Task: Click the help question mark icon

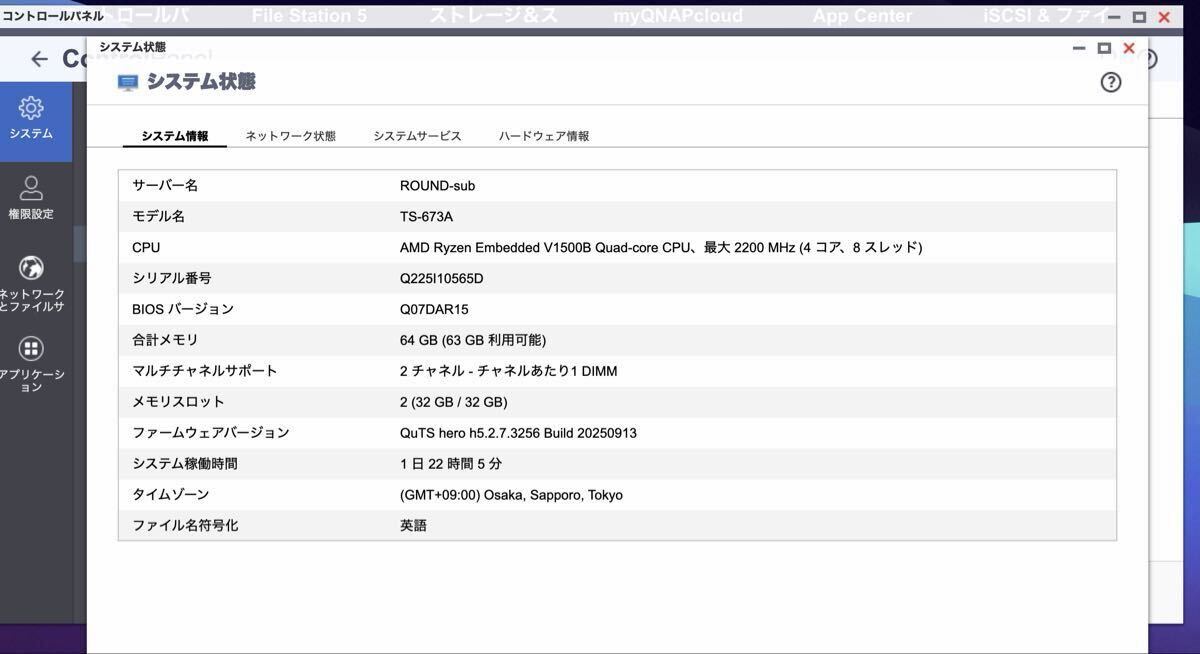Action: (x=1111, y=83)
